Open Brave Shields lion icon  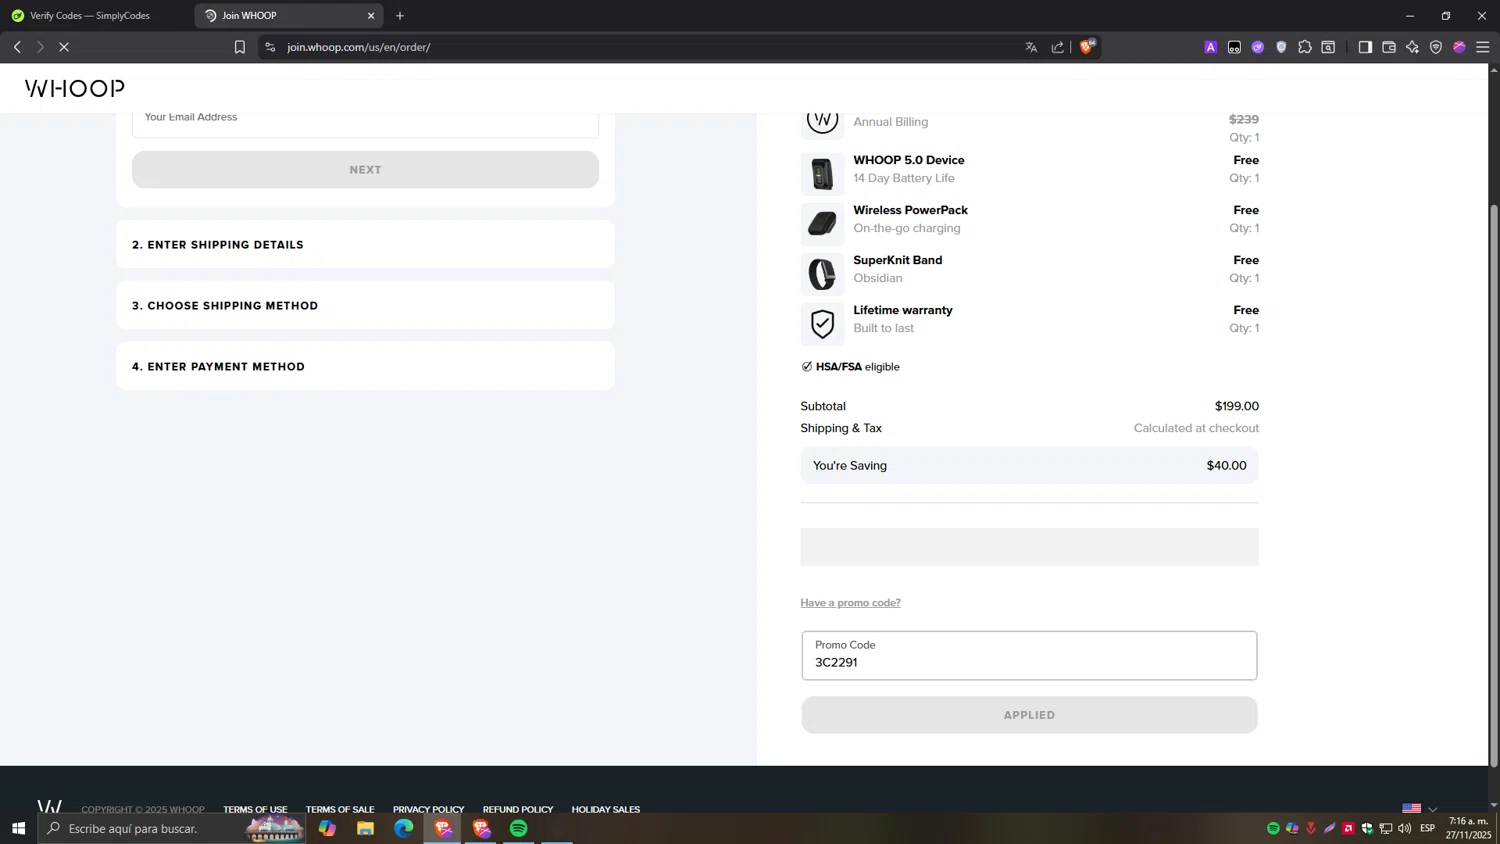[1087, 46]
